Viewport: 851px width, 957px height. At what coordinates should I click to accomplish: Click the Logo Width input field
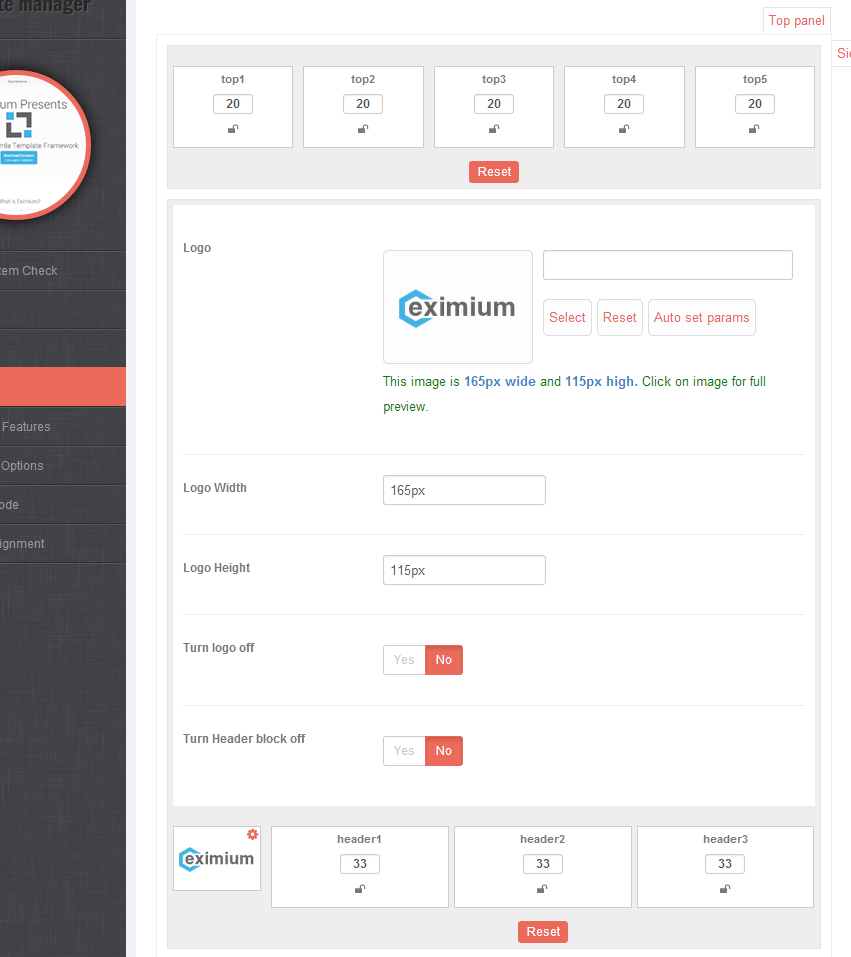click(x=465, y=490)
